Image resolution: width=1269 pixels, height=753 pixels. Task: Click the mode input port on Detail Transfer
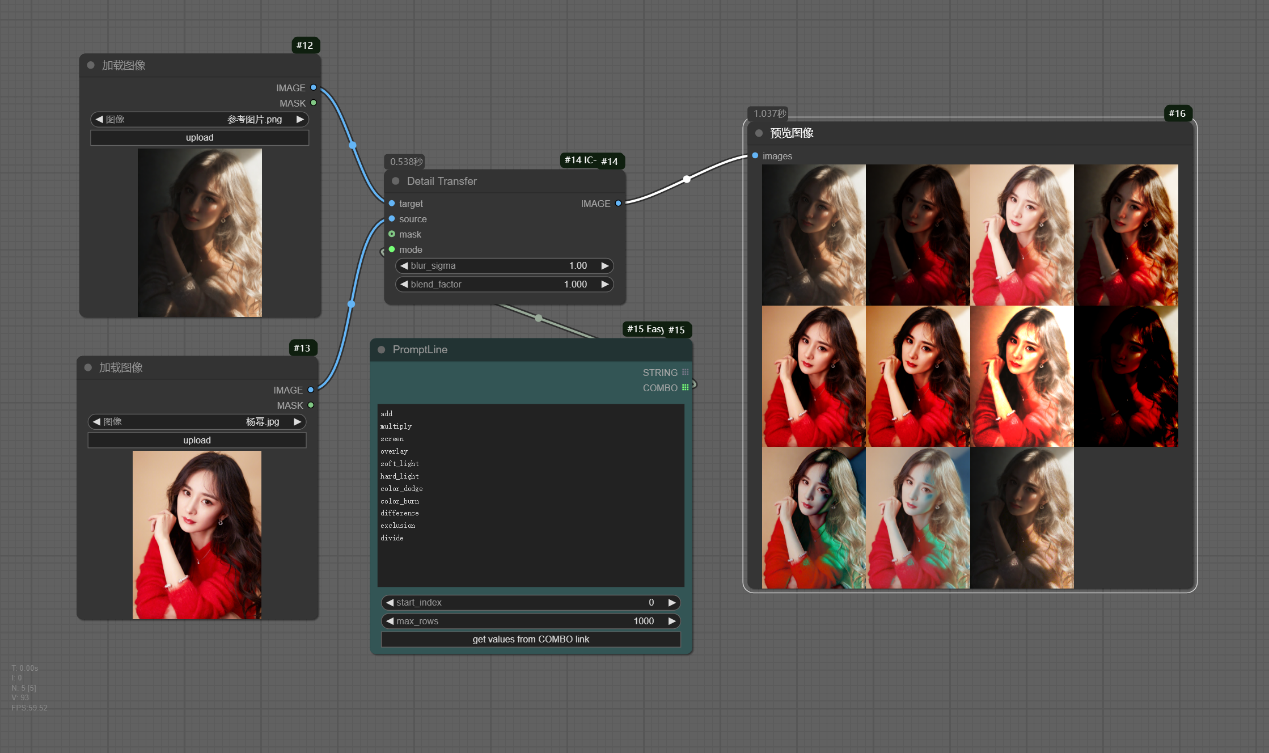392,250
